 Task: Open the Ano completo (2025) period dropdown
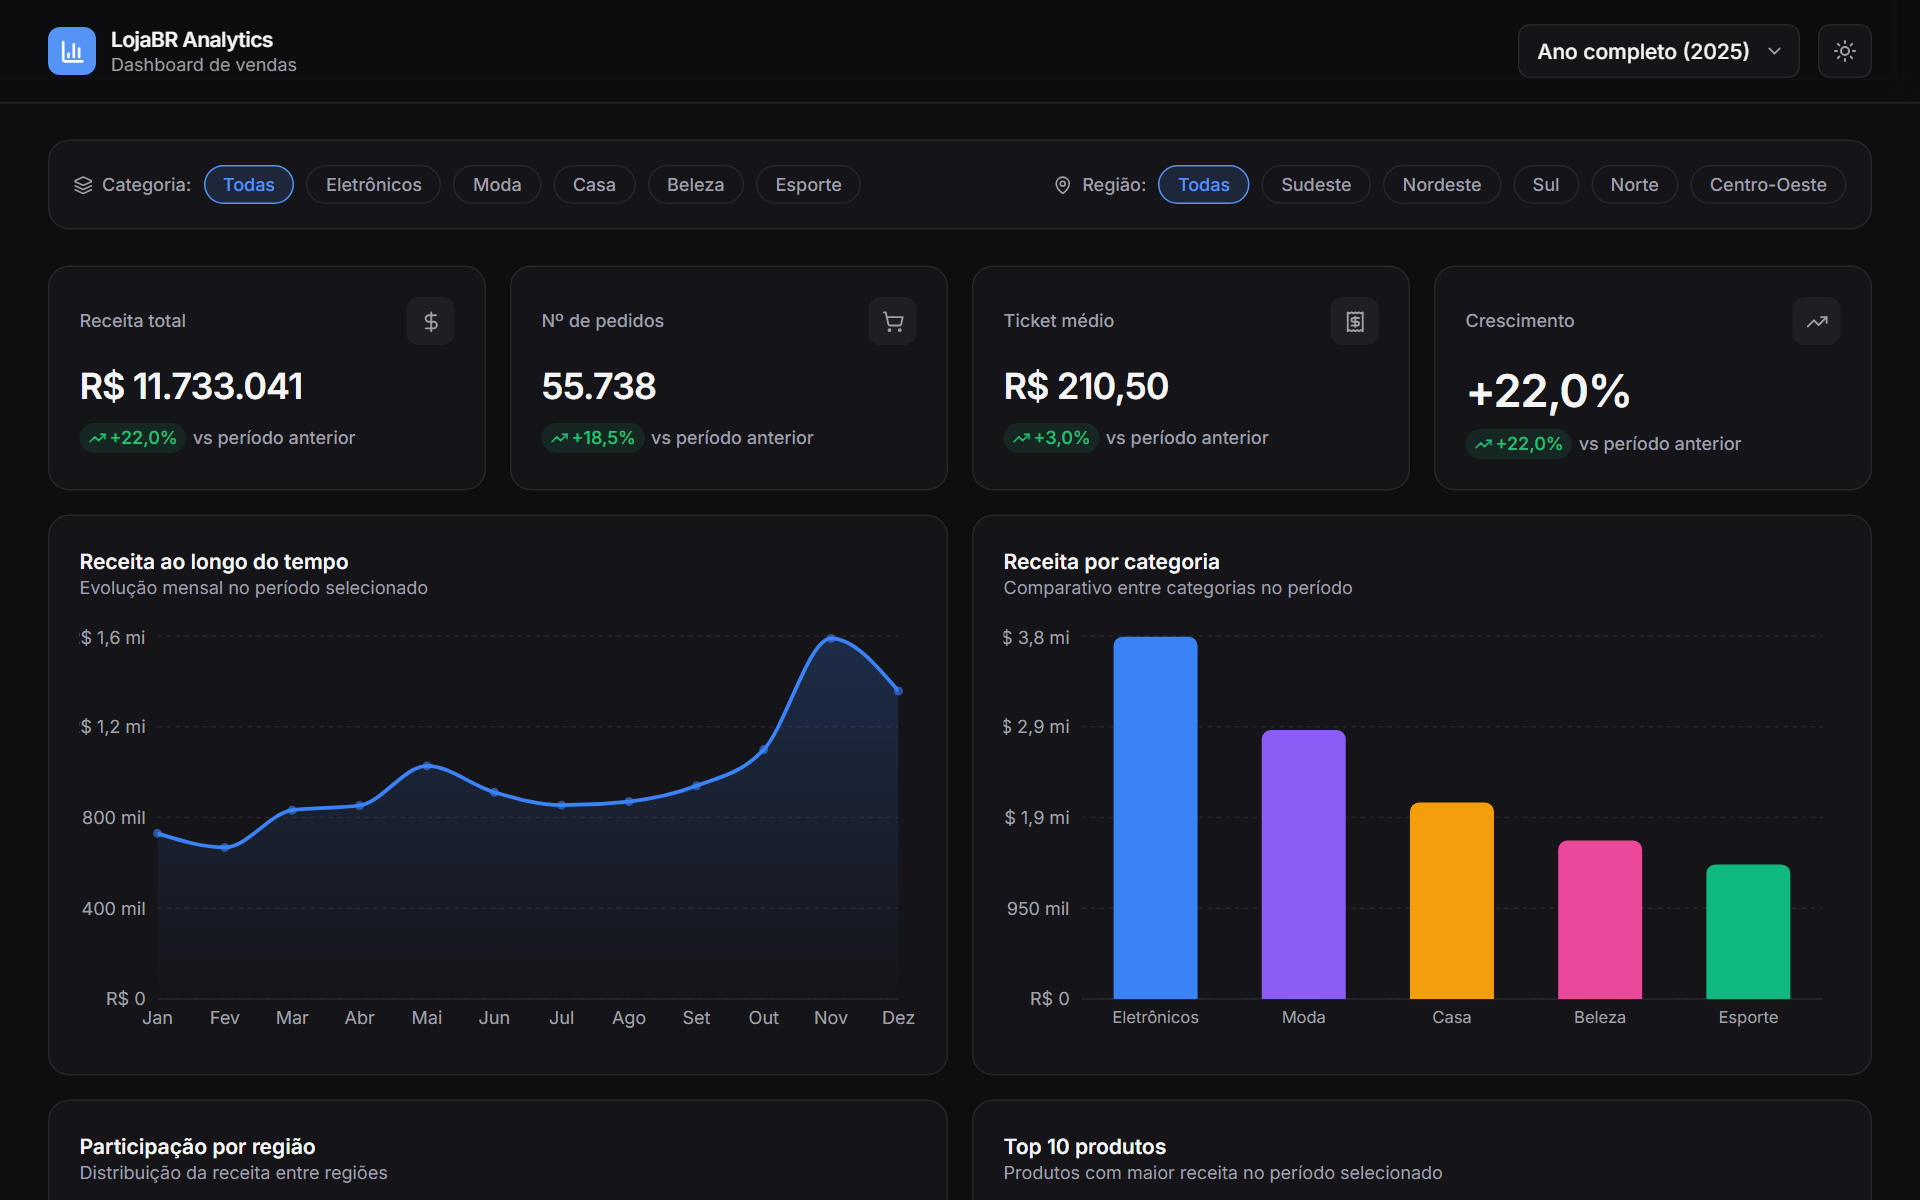1659,51
